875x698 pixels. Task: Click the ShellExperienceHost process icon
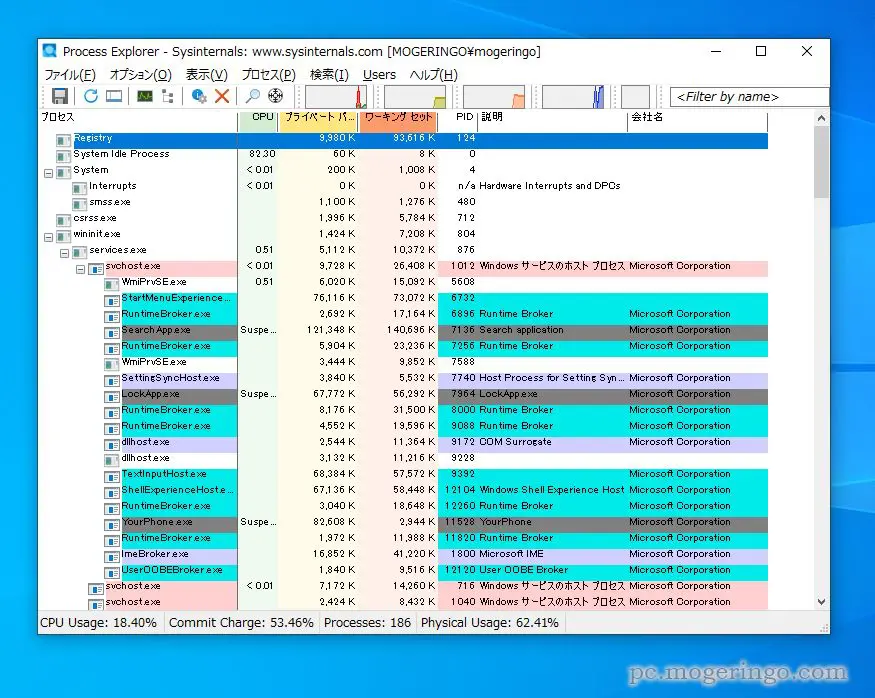(112, 492)
